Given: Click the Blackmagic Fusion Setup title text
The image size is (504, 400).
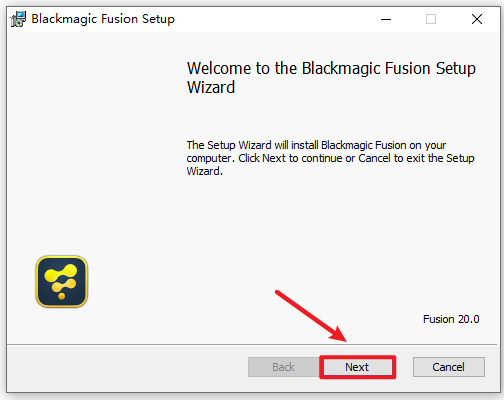Looking at the screenshot, I should click(x=103, y=19).
